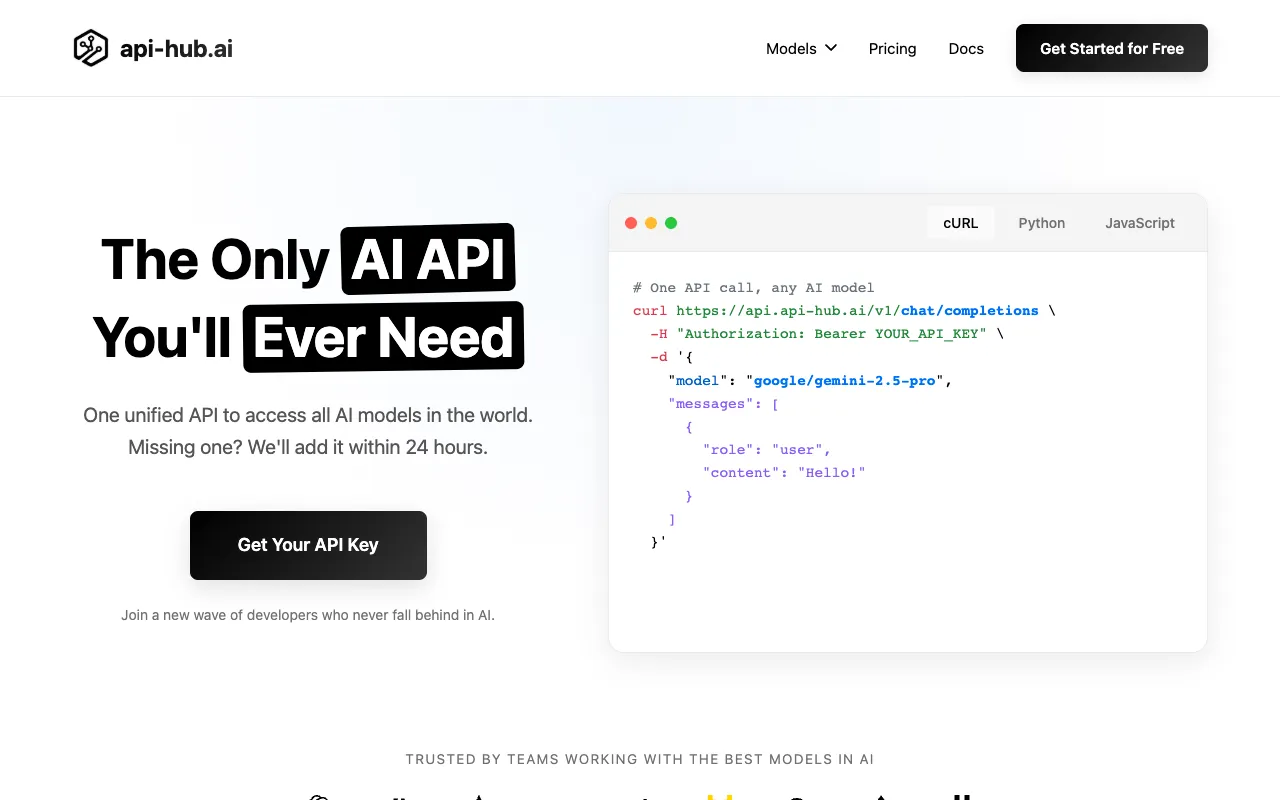This screenshot has width=1280, height=800.
Task: Click the Authorization Bearer YOUR_API_KEY string
Action: click(832, 334)
